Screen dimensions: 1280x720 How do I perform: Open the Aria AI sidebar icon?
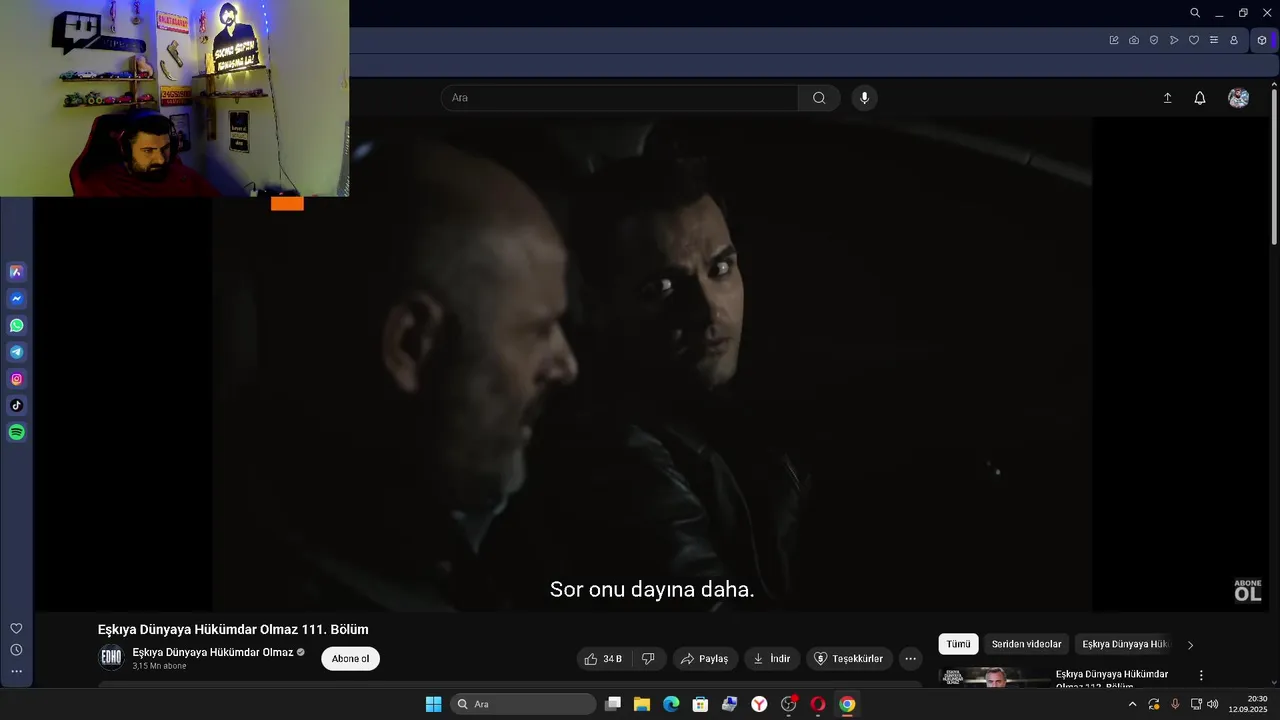pyautogui.click(x=17, y=272)
